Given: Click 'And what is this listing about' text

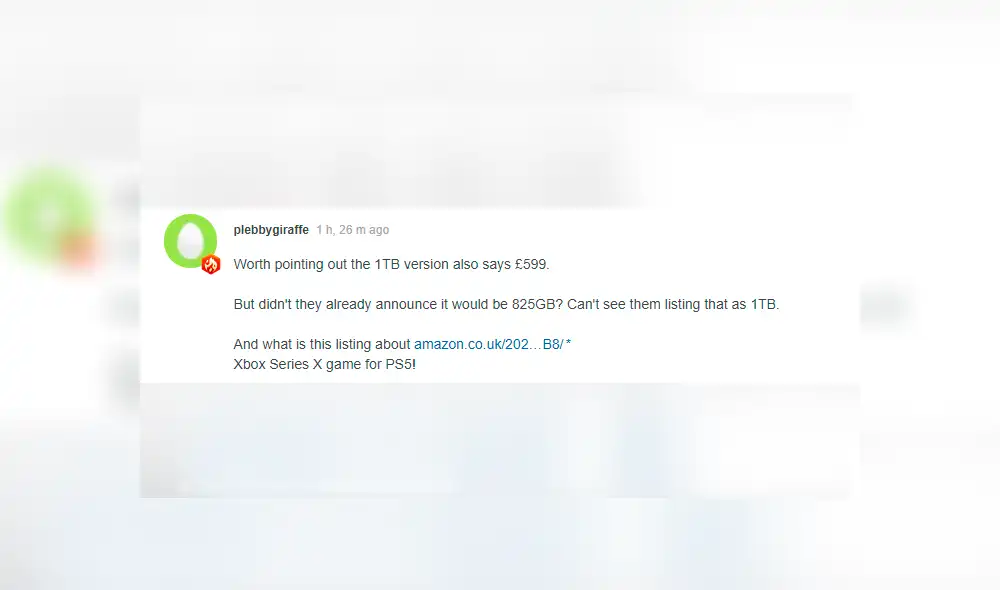Looking at the screenshot, I should coord(321,344).
